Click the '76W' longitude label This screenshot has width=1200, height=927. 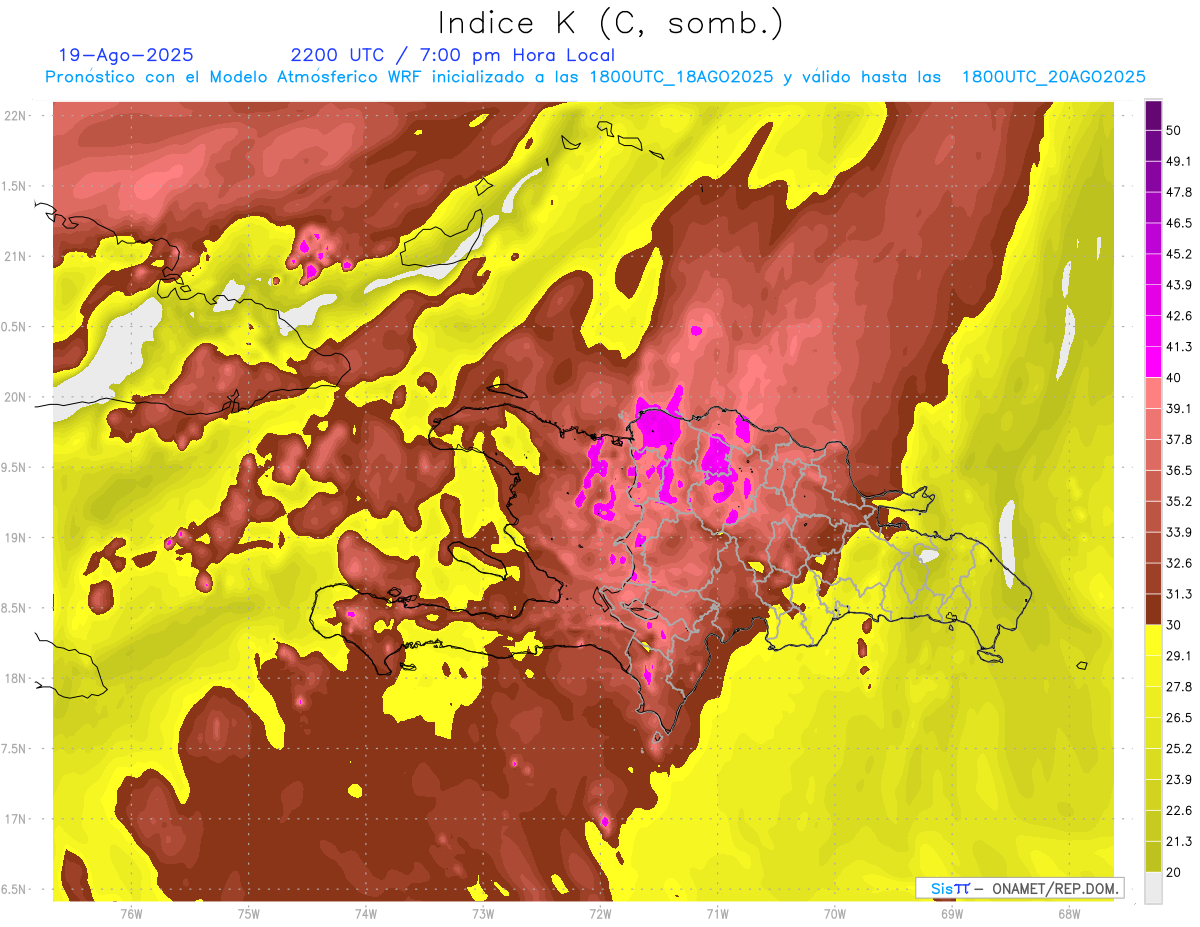(x=131, y=914)
